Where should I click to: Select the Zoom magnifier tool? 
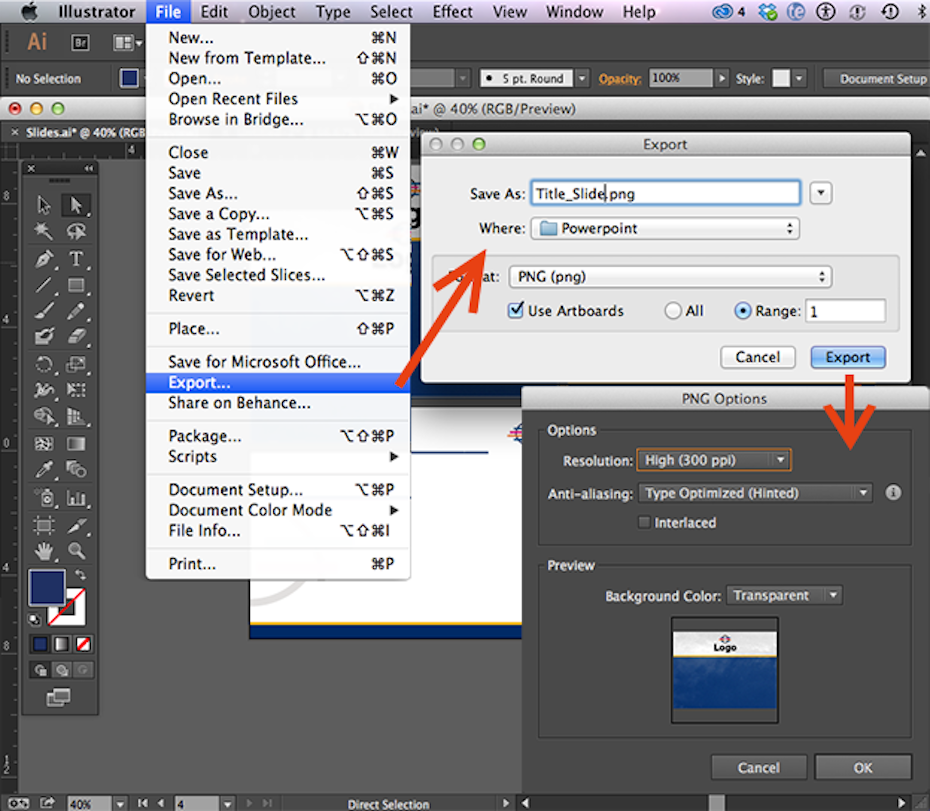[76, 551]
